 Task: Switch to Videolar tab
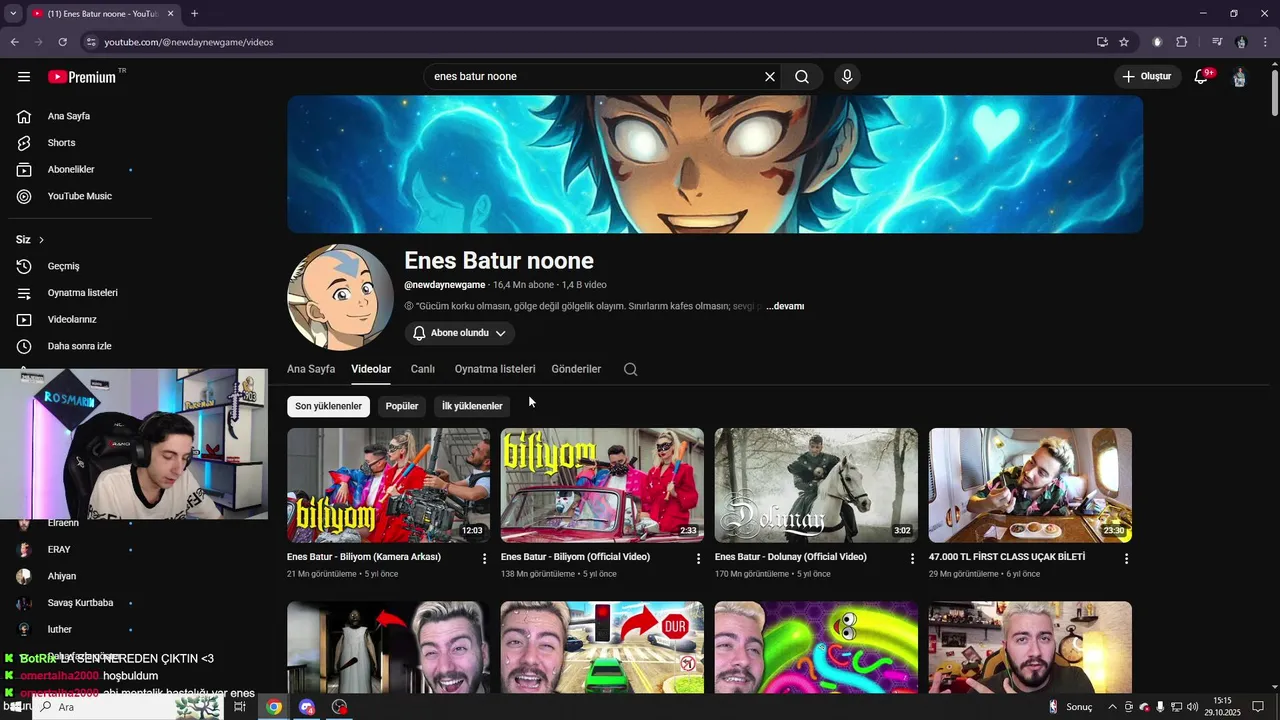point(371,369)
